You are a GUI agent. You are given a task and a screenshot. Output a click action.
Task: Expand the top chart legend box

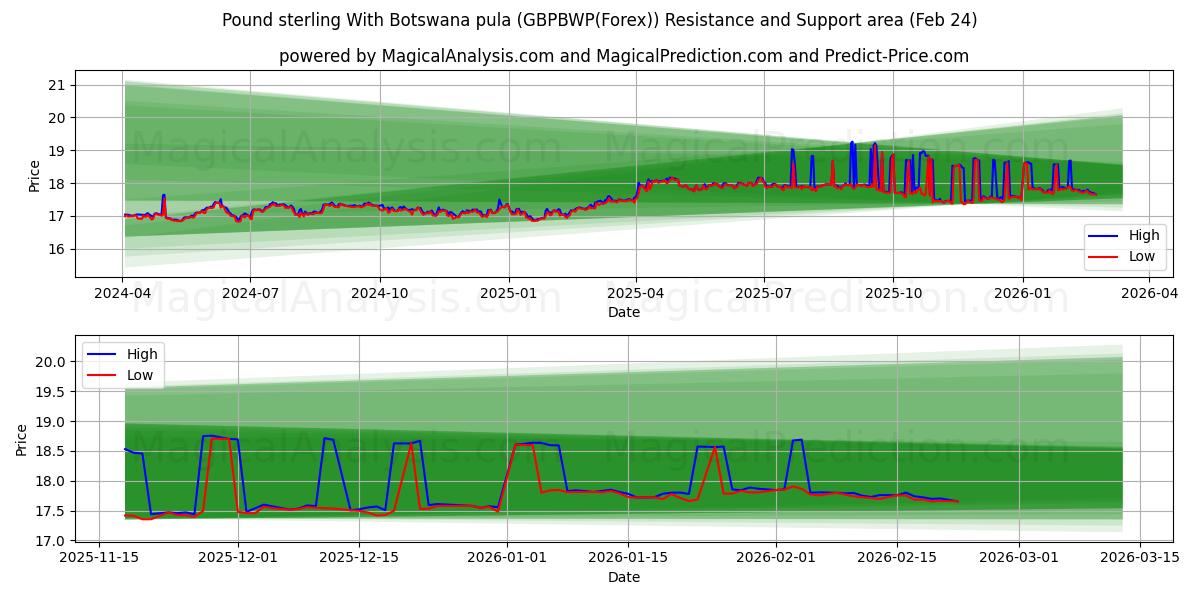1124,245
